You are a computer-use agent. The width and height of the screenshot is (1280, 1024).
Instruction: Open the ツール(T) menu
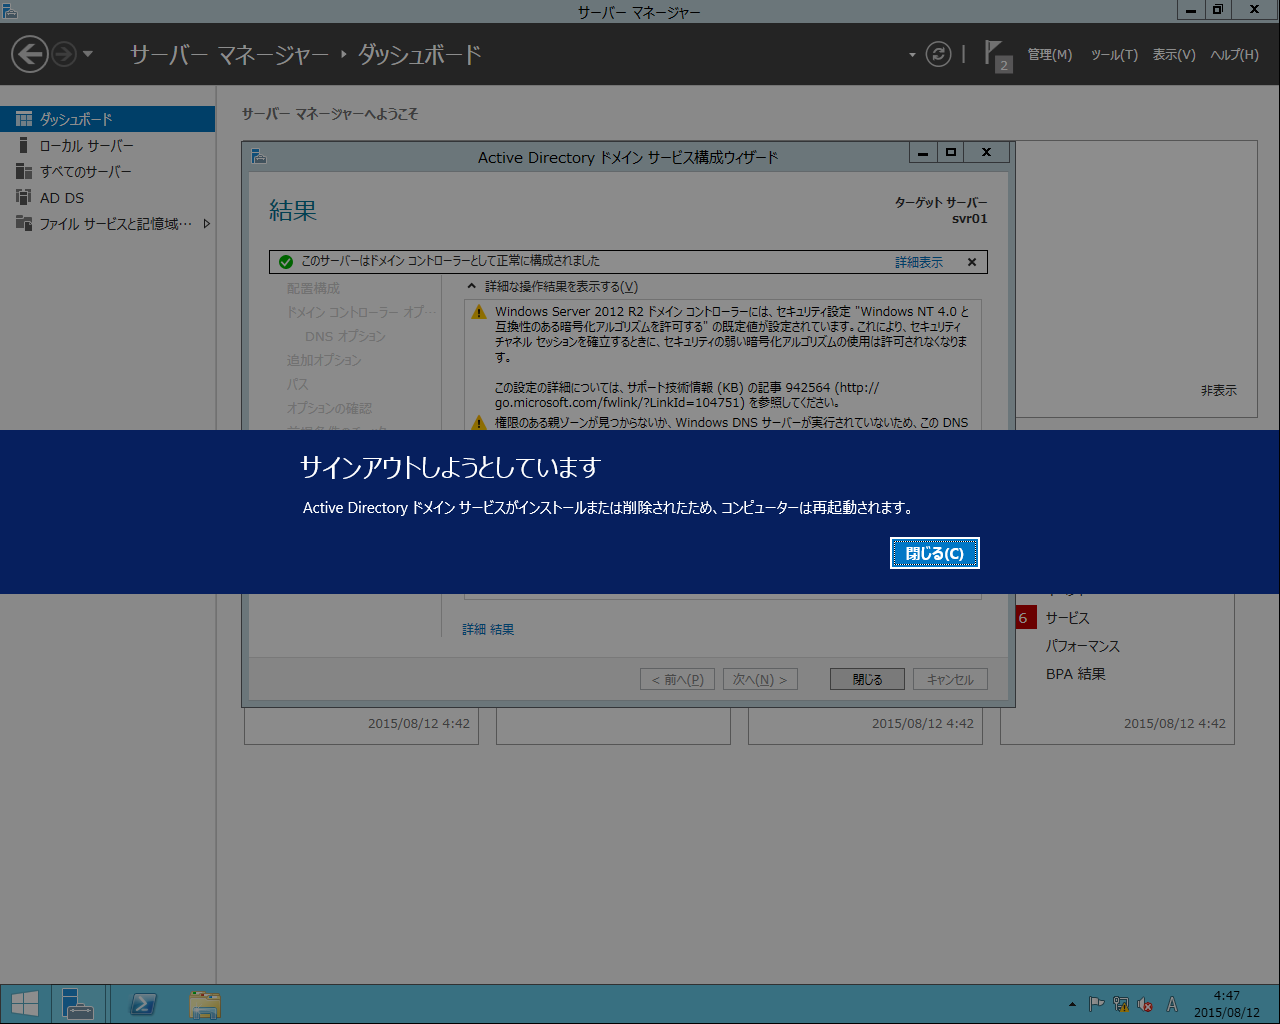click(1114, 55)
